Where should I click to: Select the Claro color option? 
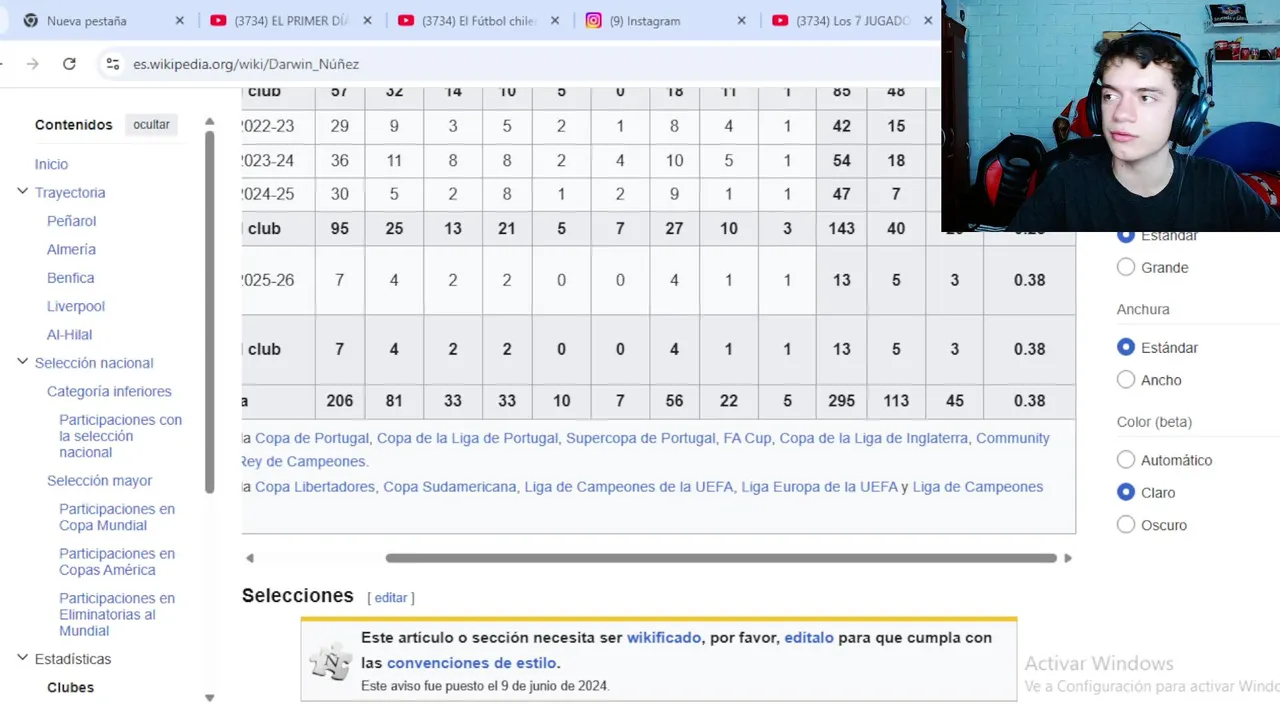pos(1126,492)
